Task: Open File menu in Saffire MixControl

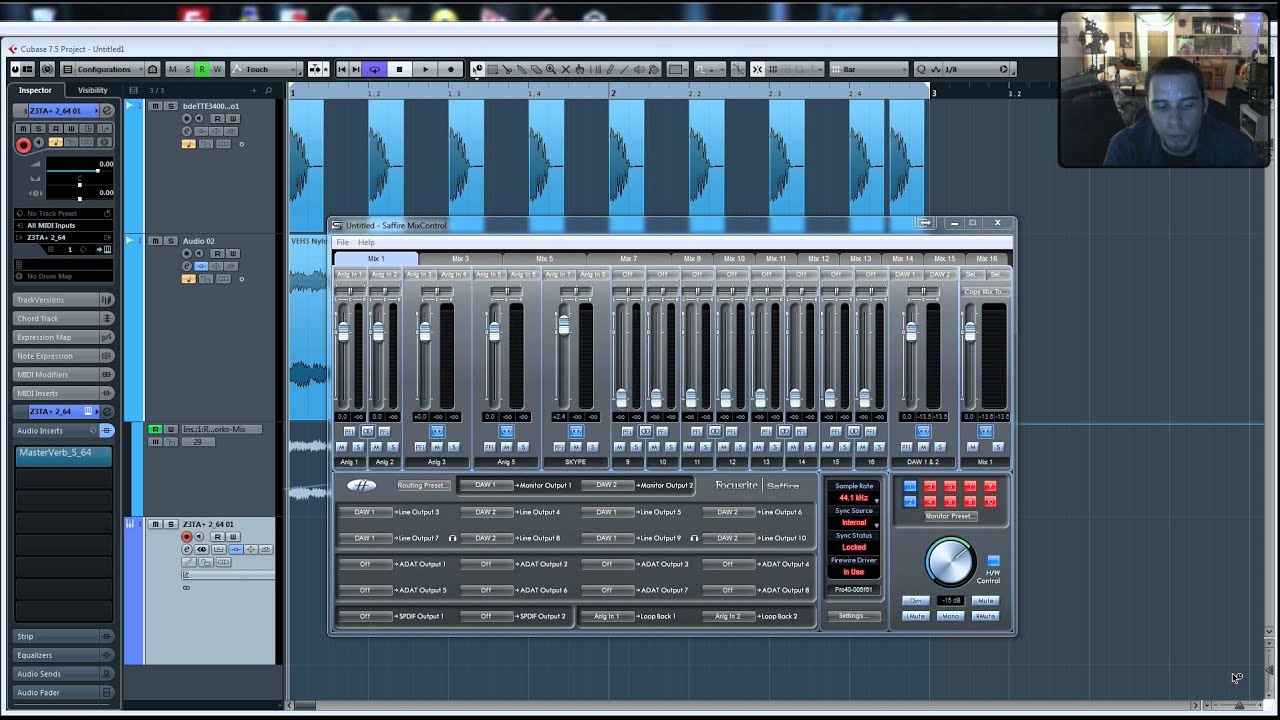Action: (342, 242)
